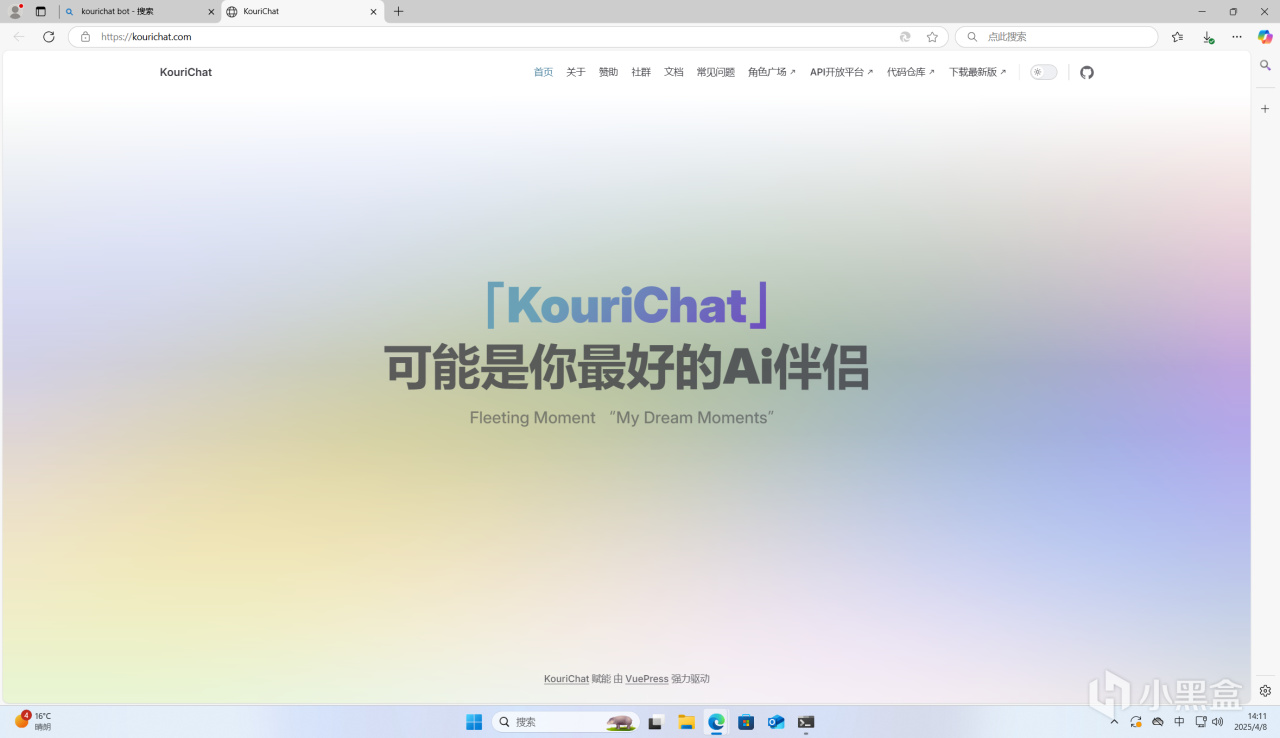This screenshot has width=1280, height=738.
Task: Open a new browser tab
Action: pyautogui.click(x=399, y=12)
